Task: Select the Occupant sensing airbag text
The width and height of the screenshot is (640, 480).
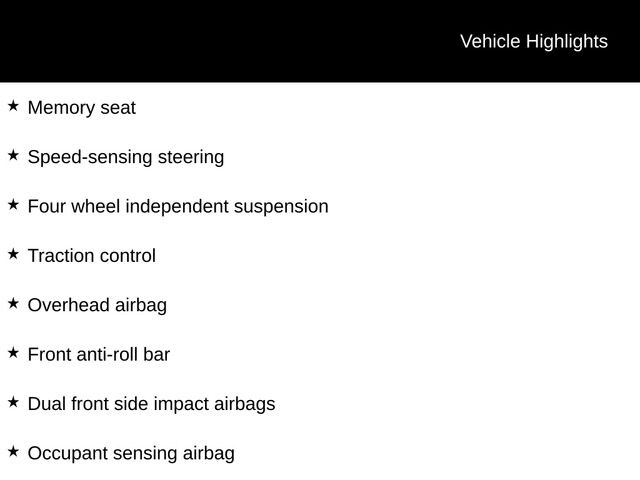Action: [x=131, y=454]
